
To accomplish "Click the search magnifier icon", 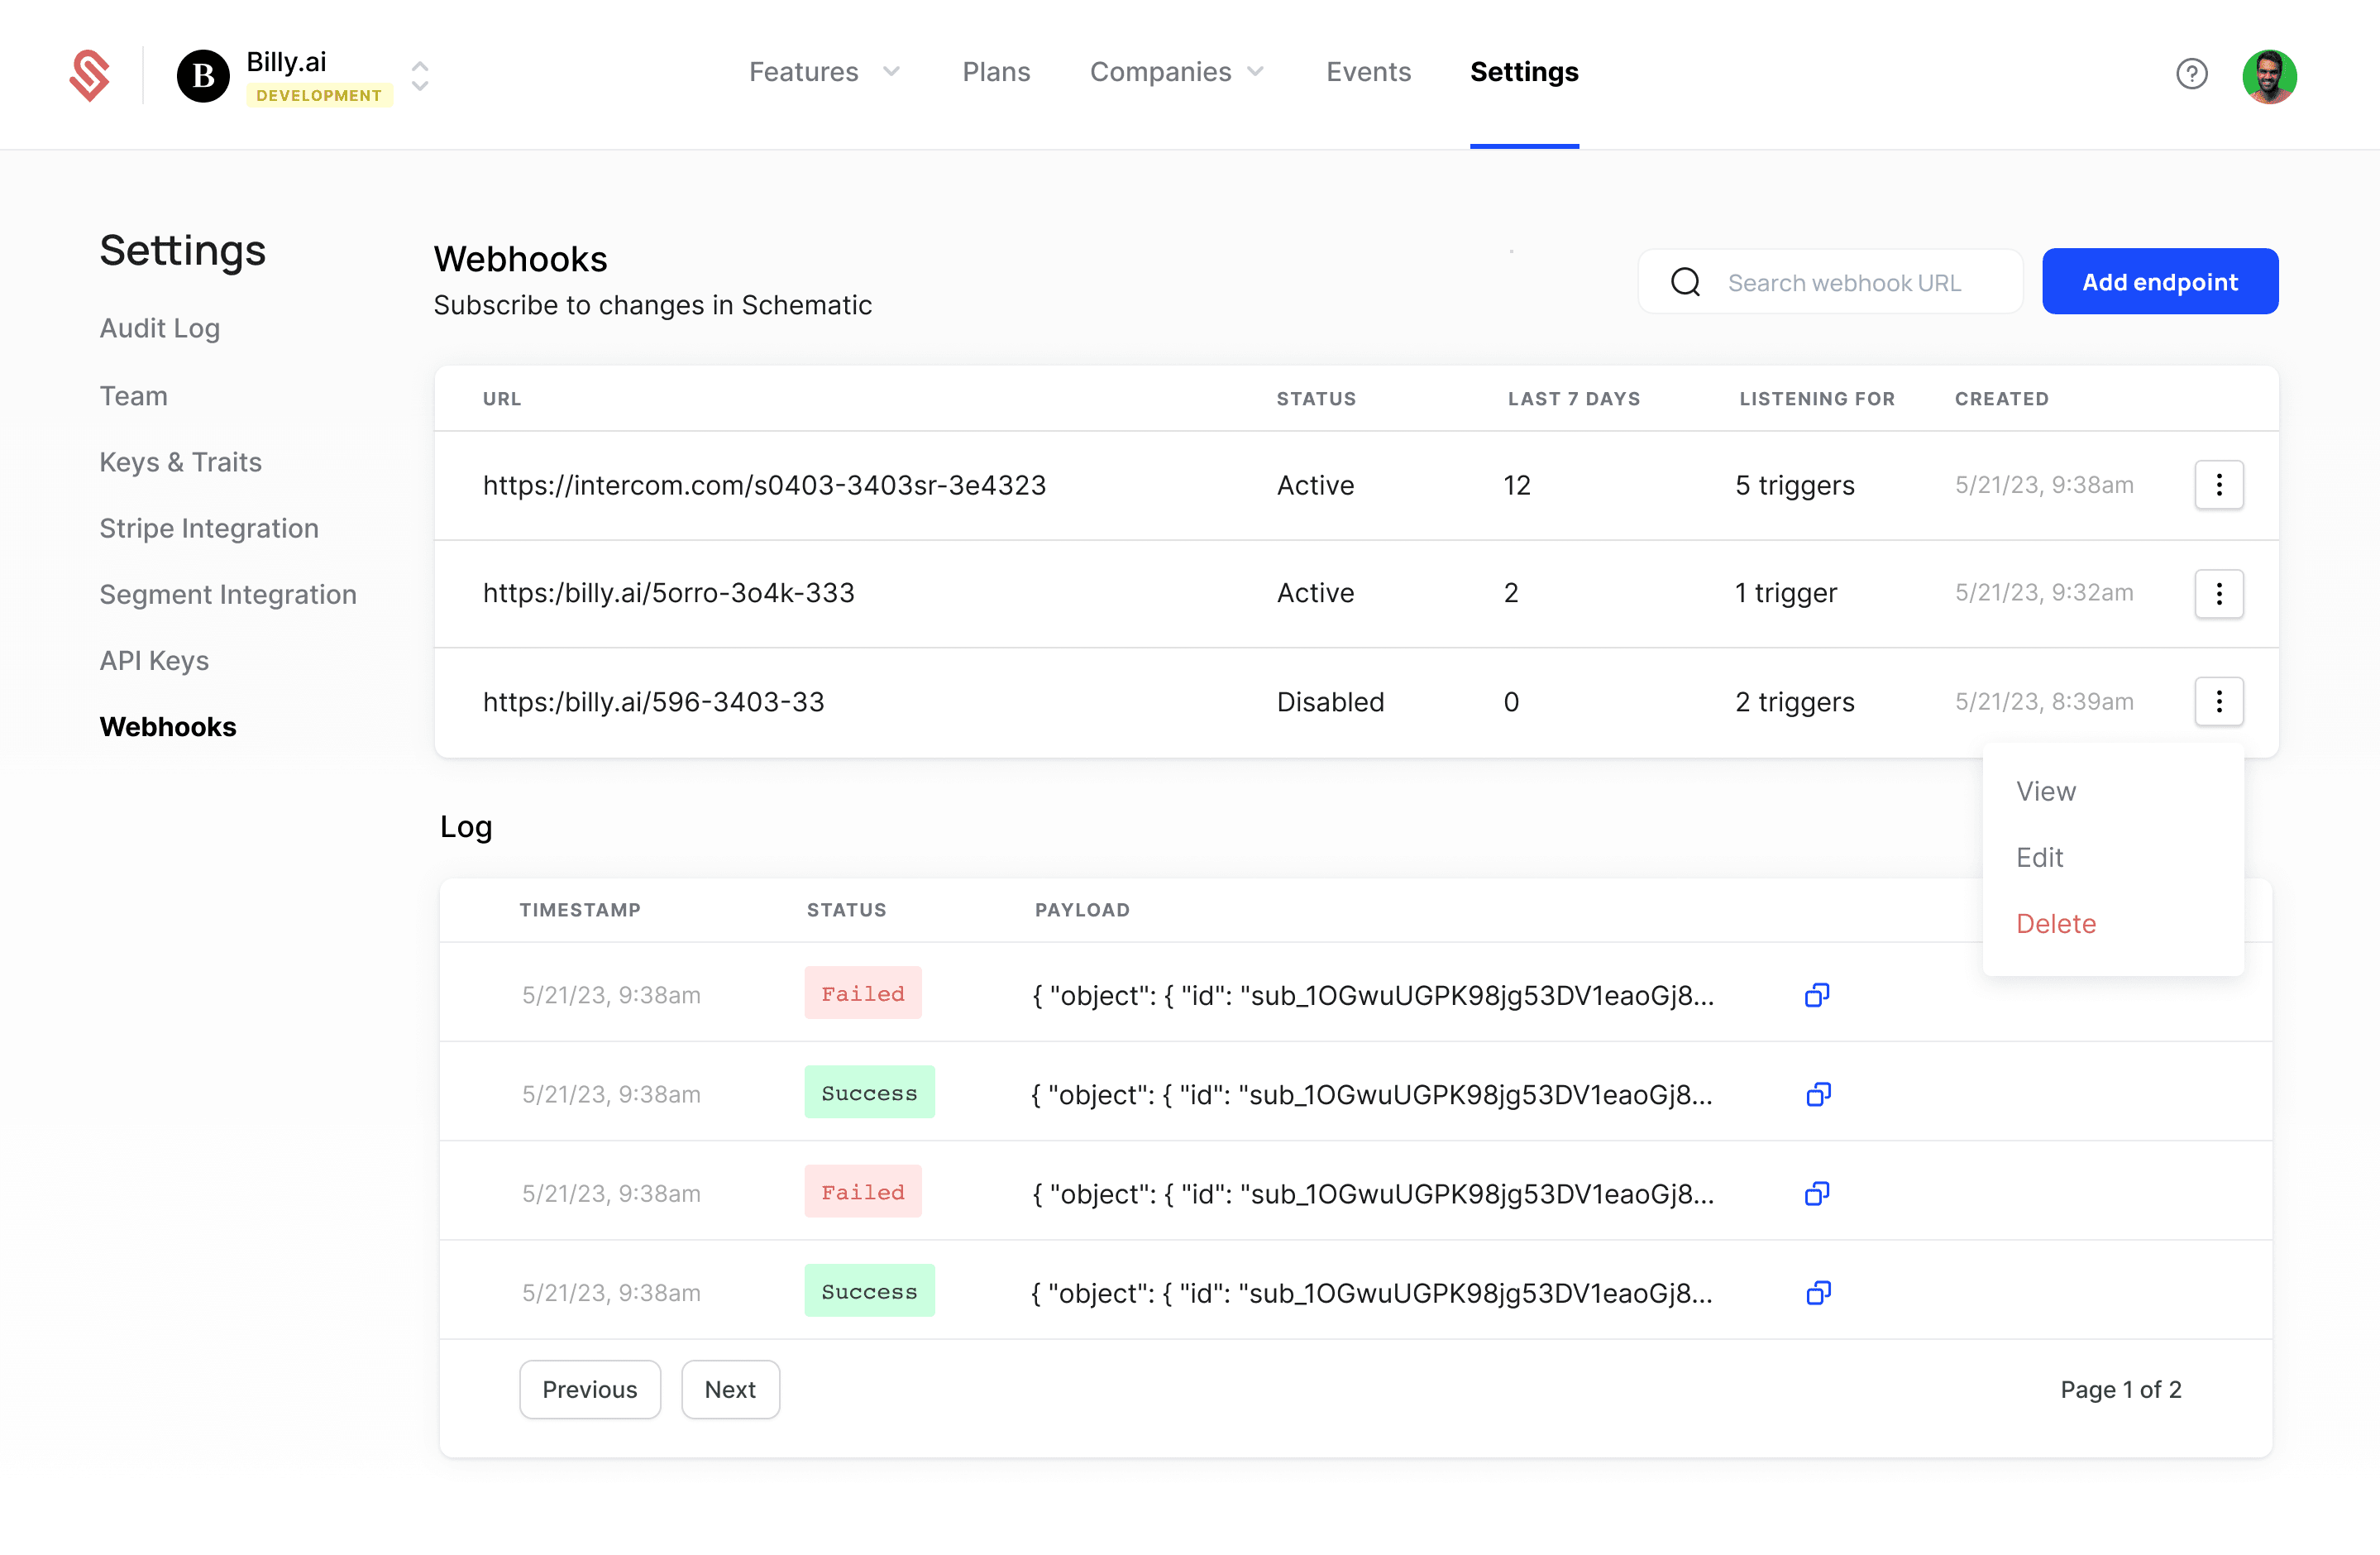I will tap(1685, 282).
